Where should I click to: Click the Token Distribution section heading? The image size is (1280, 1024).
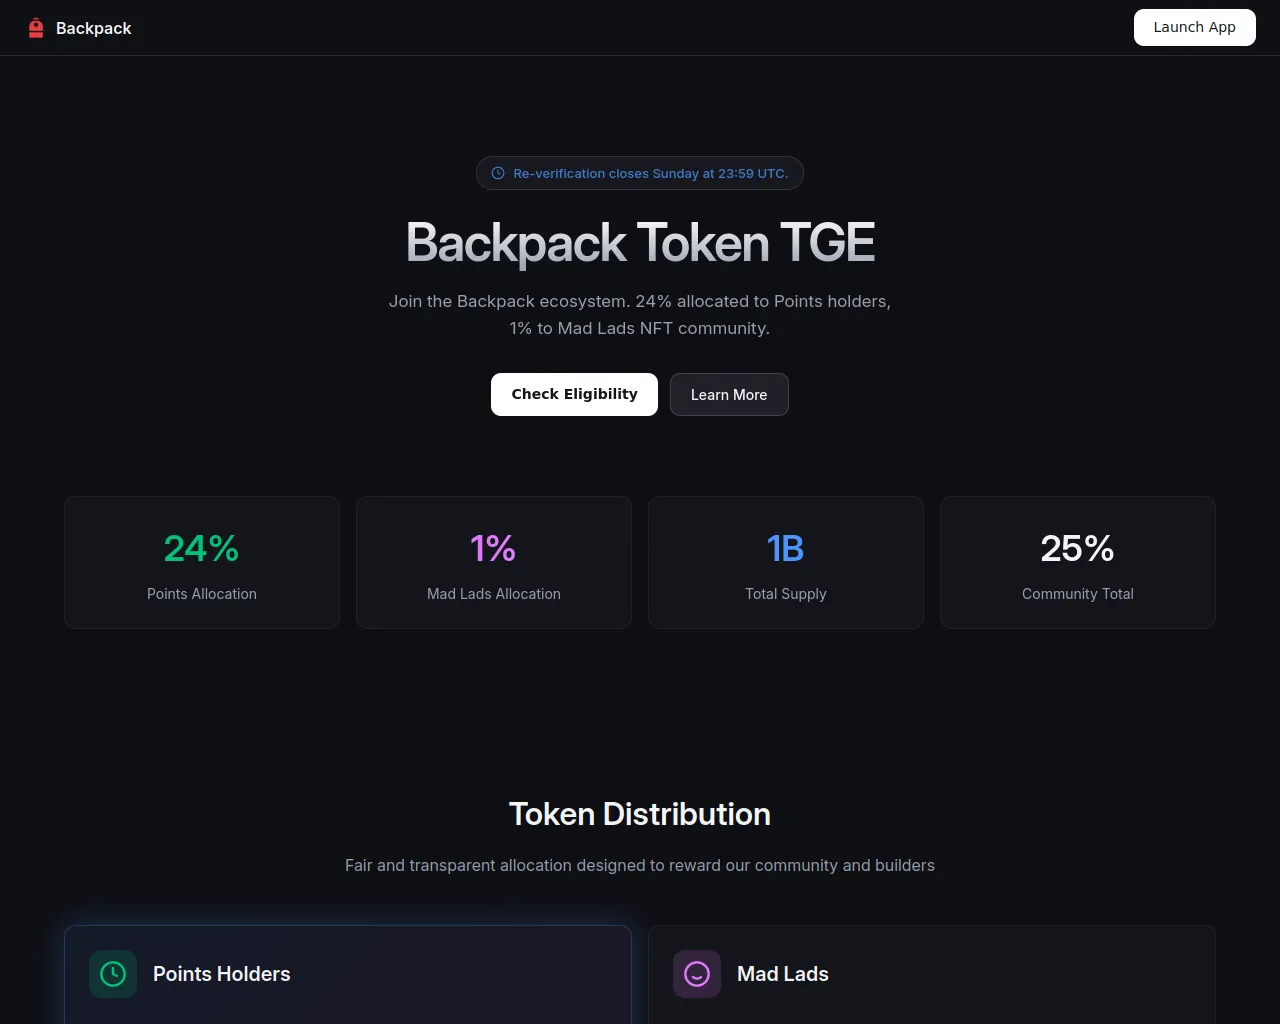[640, 814]
